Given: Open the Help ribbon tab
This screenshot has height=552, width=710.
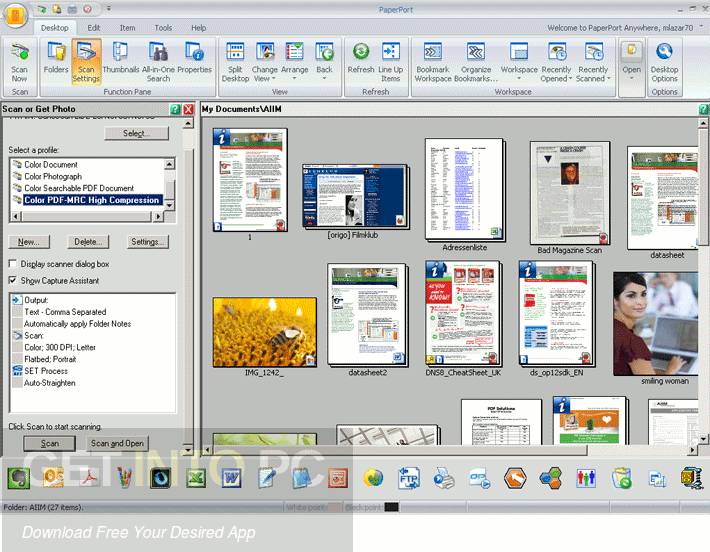Looking at the screenshot, I should coord(198,28).
